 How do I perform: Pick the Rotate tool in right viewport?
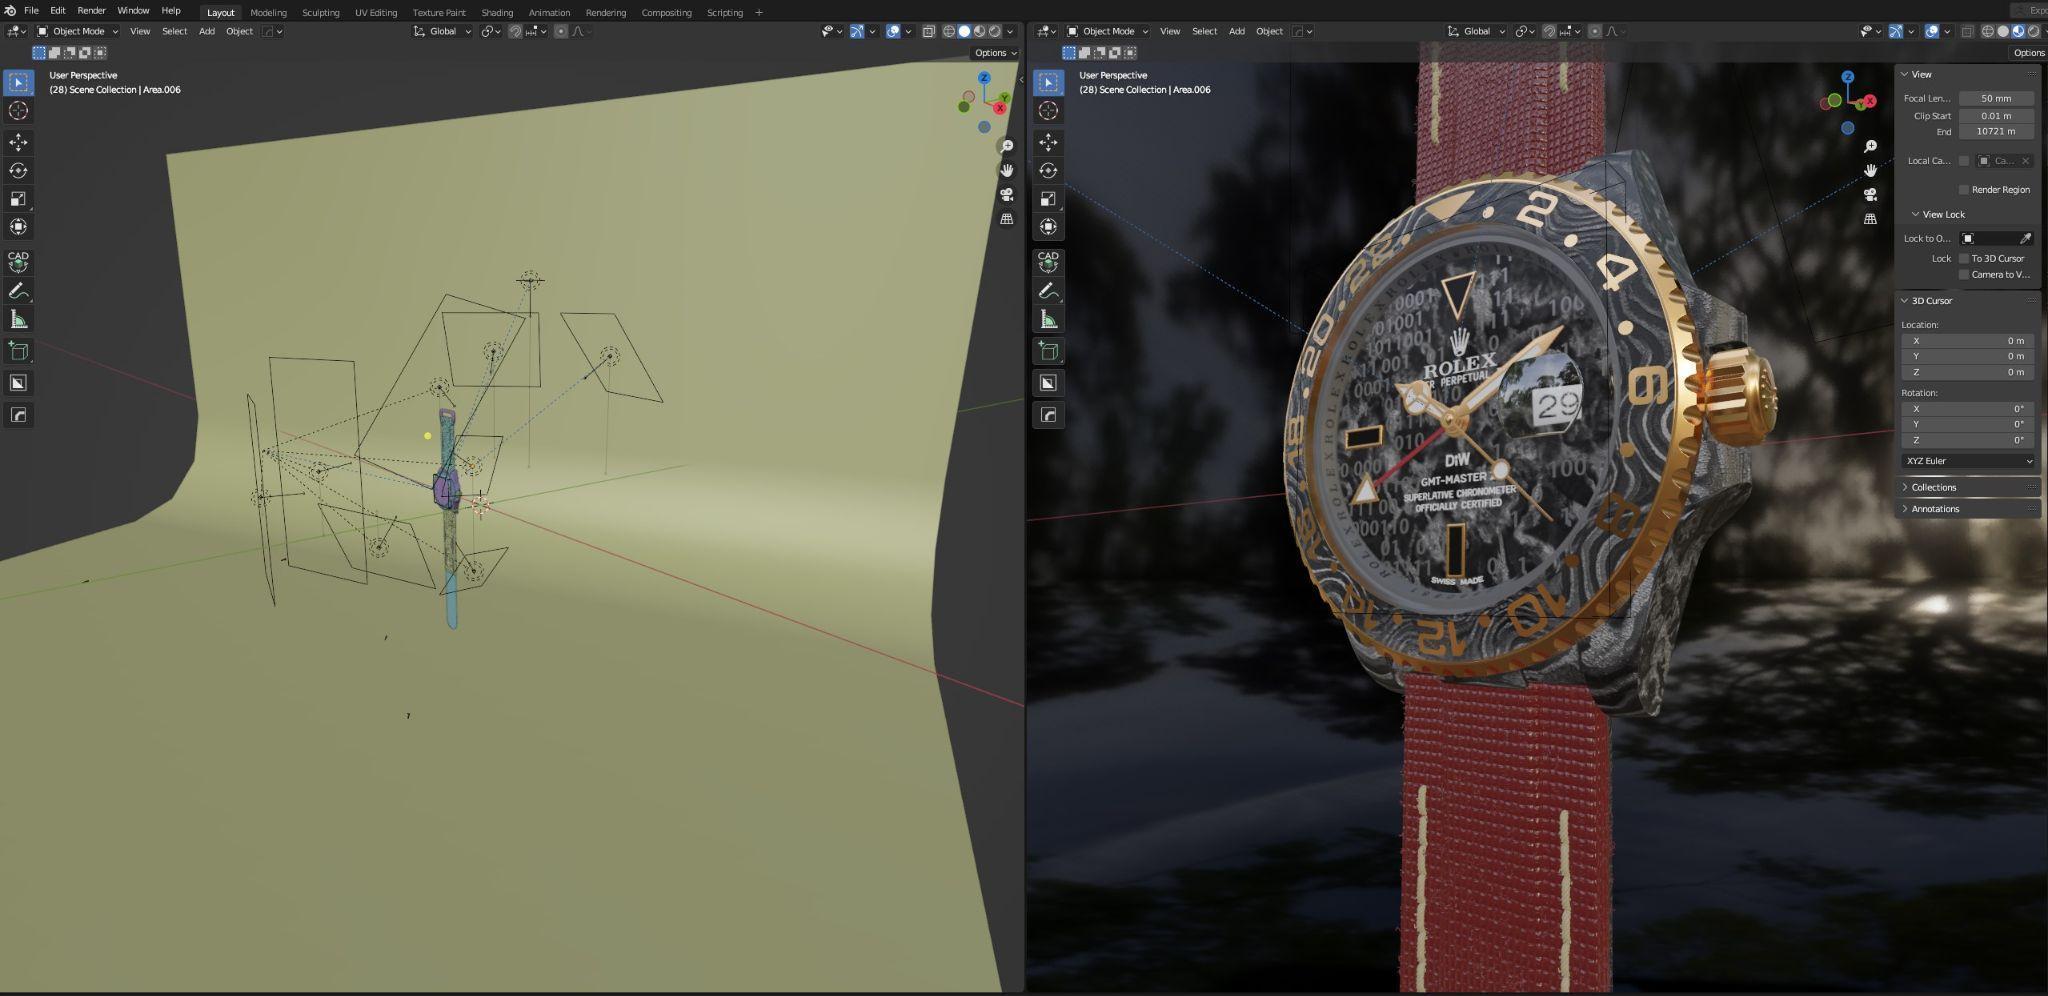tap(1048, 170)
